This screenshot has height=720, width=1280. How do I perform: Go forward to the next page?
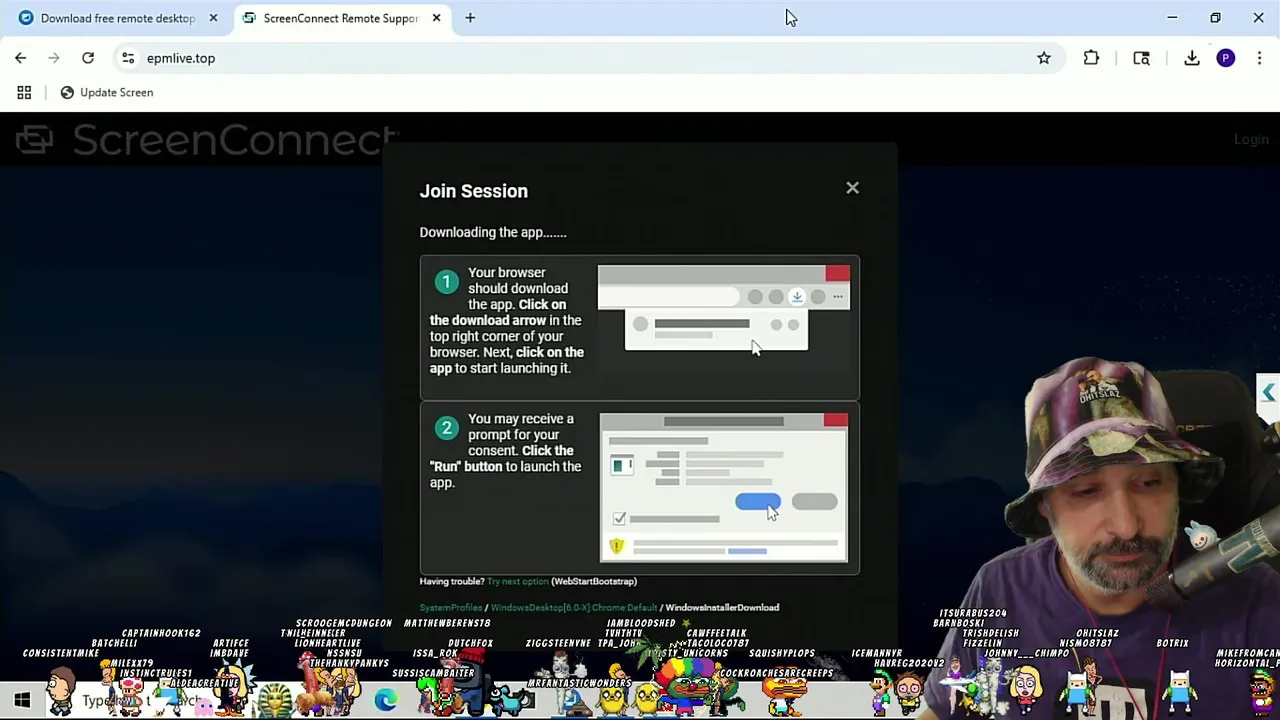[x=54, y=58]
